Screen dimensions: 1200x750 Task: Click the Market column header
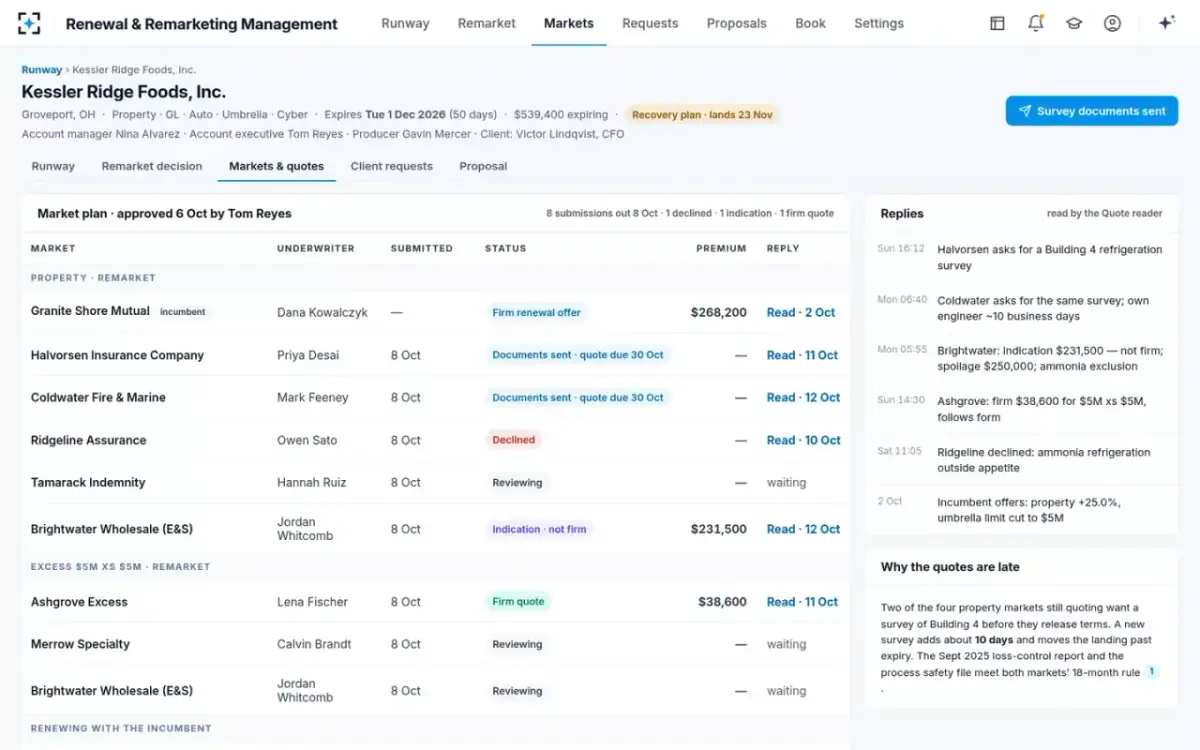click(x=53, y=248)
